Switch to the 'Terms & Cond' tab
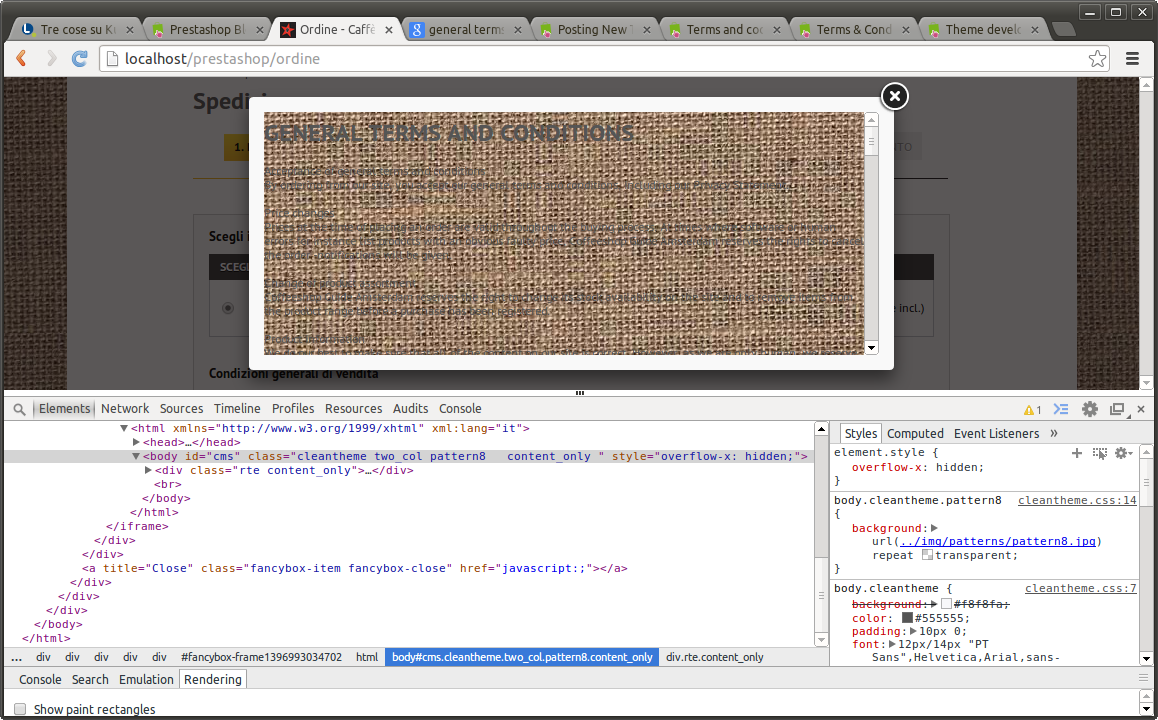This screenshot has height=720, width=1158. pyautogui.click(x=854, y=30)
